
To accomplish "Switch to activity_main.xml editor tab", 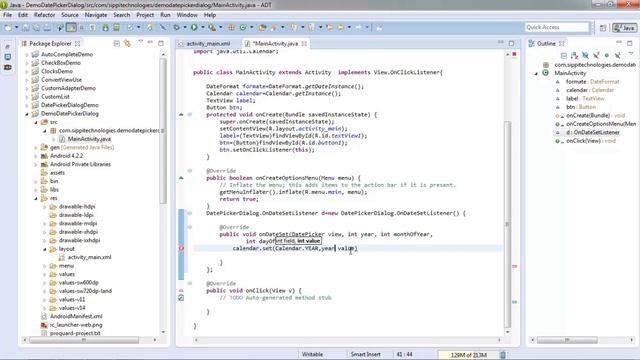I will click(x=208, y=44).
